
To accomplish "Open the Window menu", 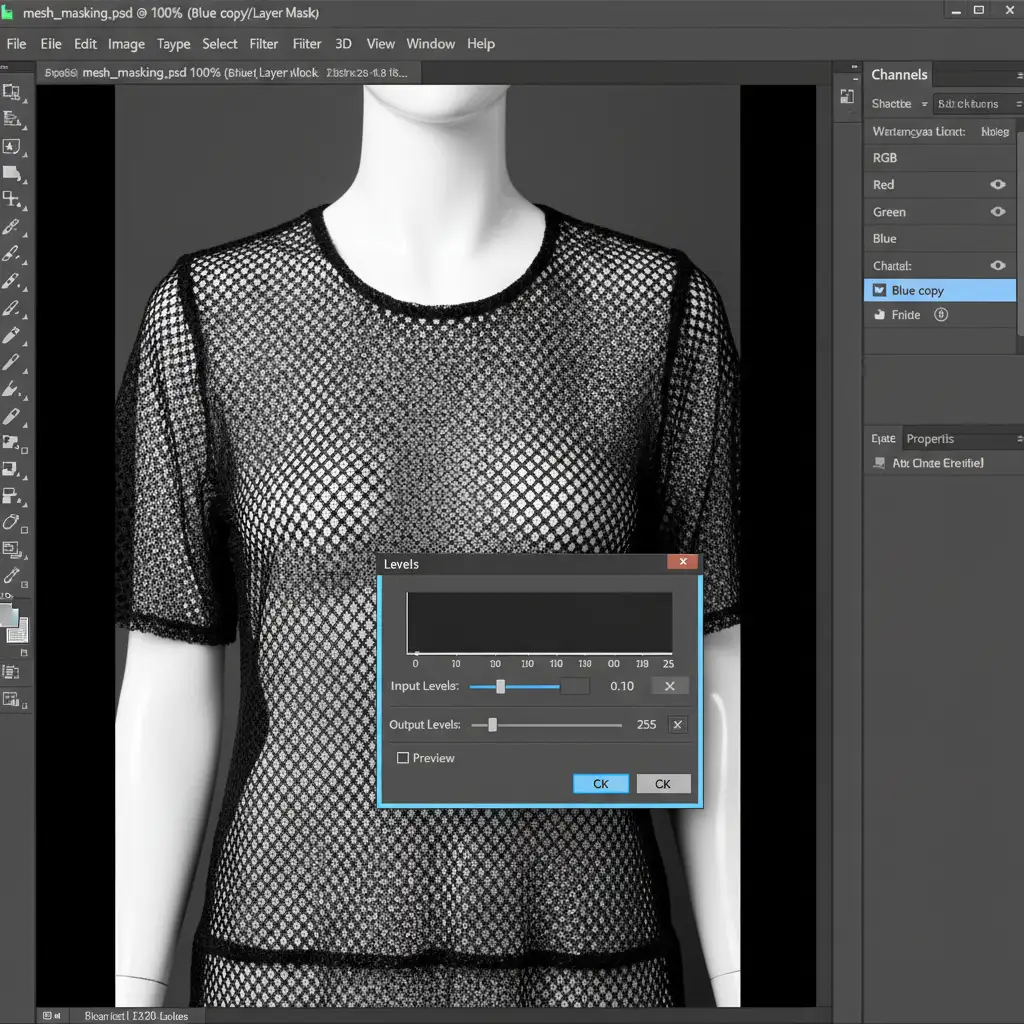I will pos(430,44).
